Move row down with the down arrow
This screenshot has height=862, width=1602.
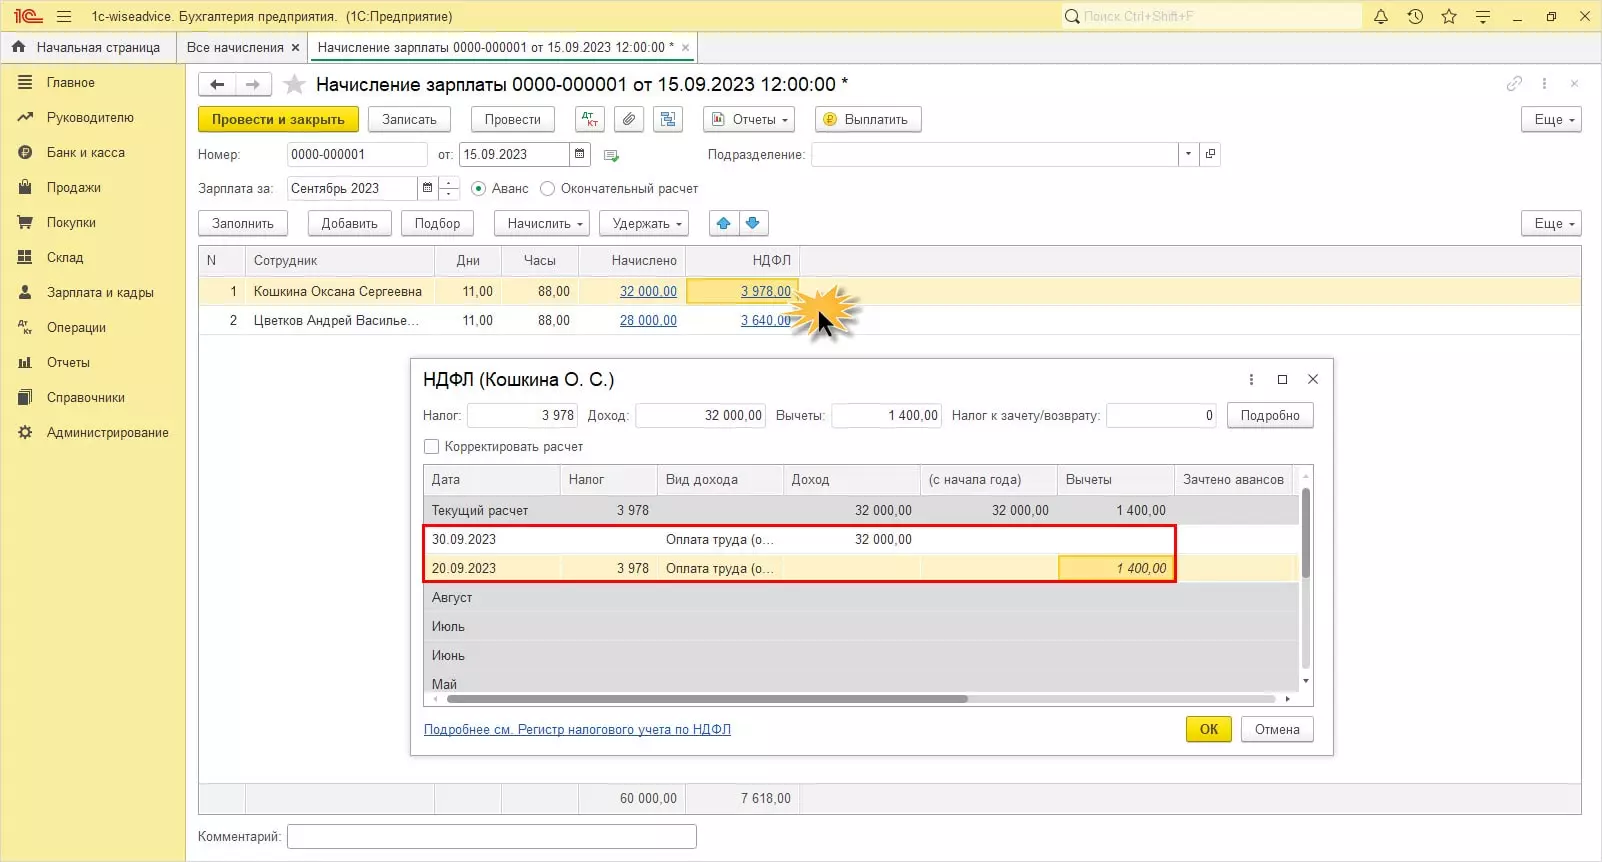(753, 223)
